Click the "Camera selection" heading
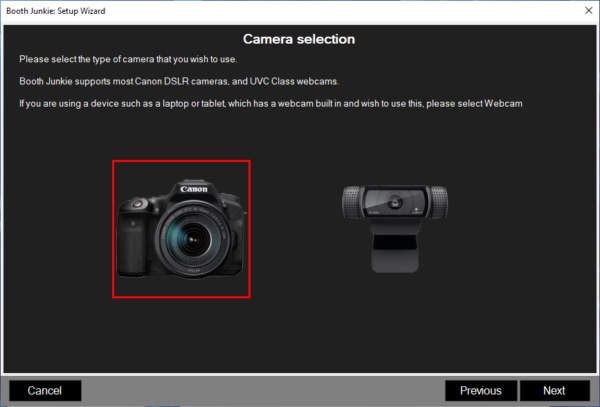 pos(300,39)
